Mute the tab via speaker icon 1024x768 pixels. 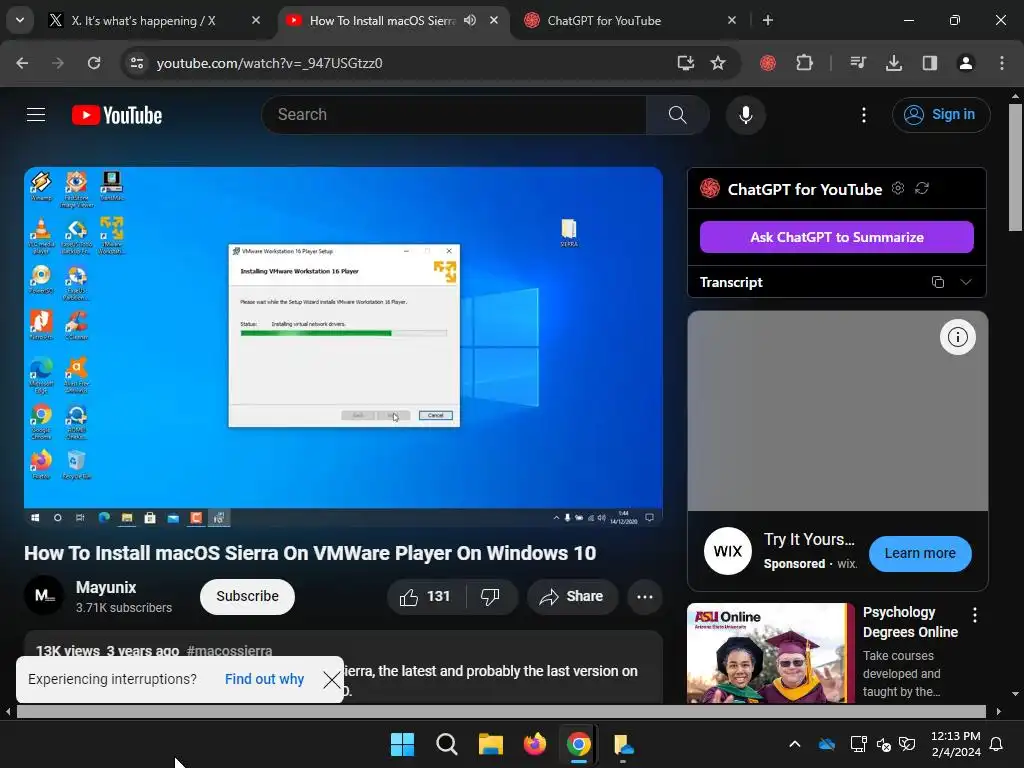(x=470, y=20)
